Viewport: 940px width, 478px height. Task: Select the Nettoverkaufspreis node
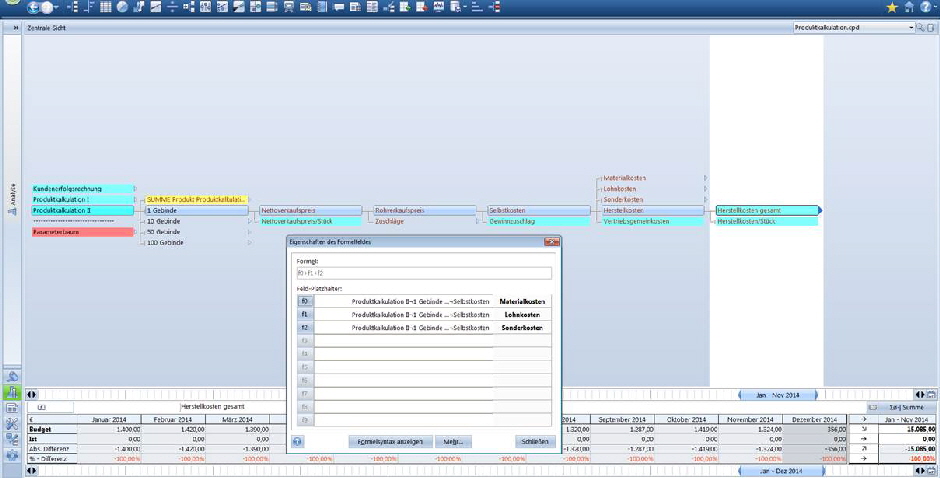[311, 211]
